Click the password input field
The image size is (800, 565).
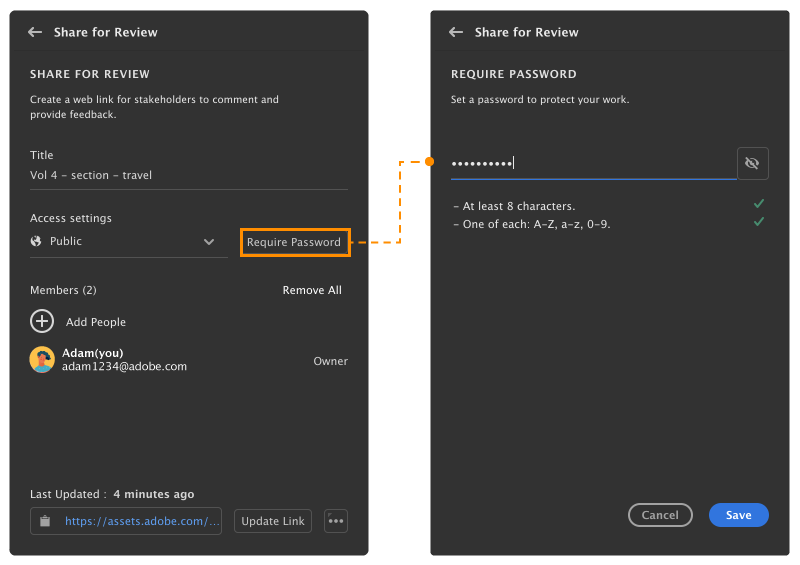(592, 164)
